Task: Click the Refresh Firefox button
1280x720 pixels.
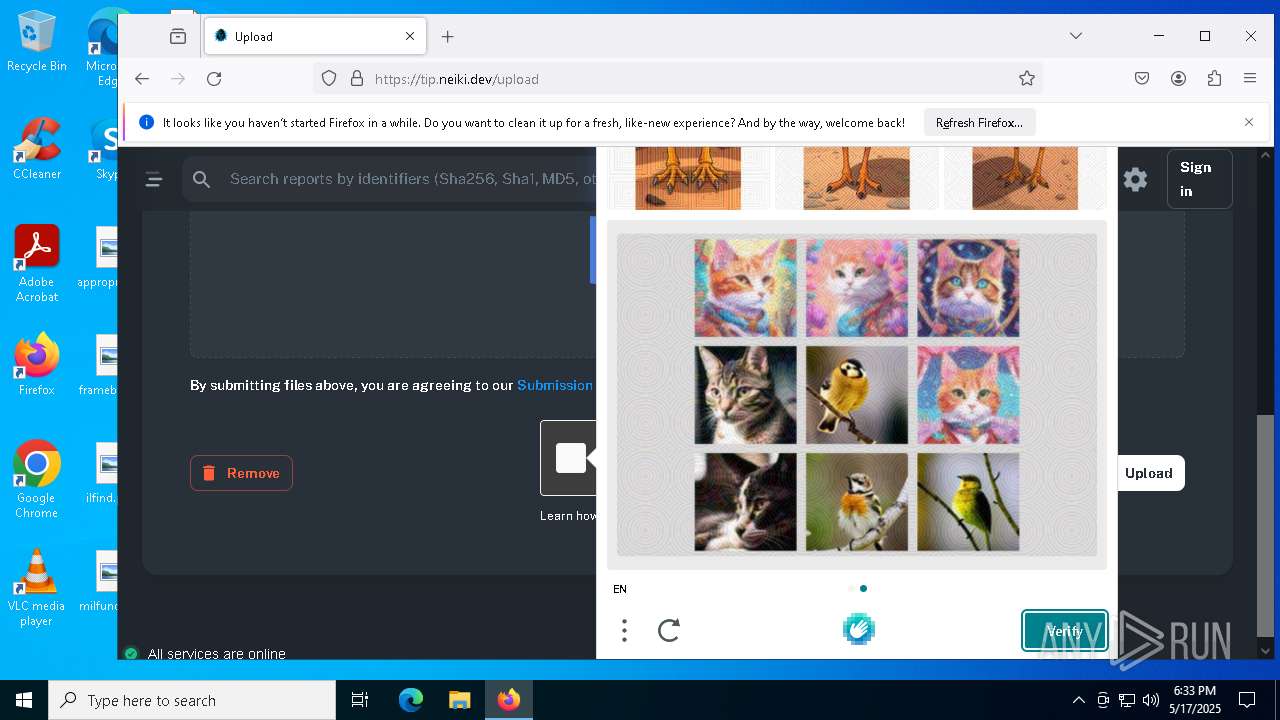Action: 979,123
